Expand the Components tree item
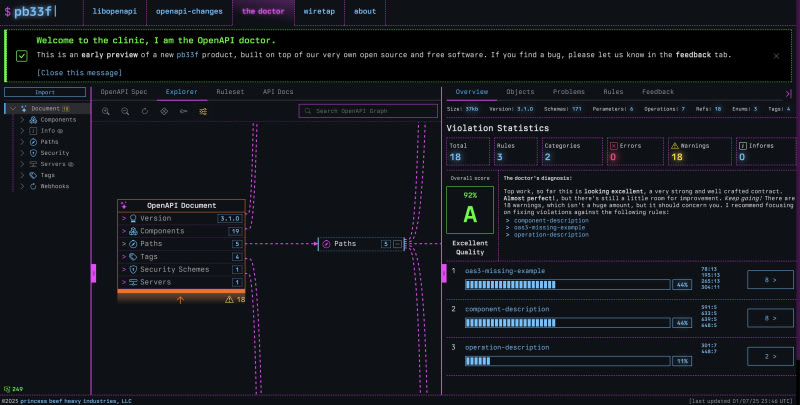 tap(23, 119)
